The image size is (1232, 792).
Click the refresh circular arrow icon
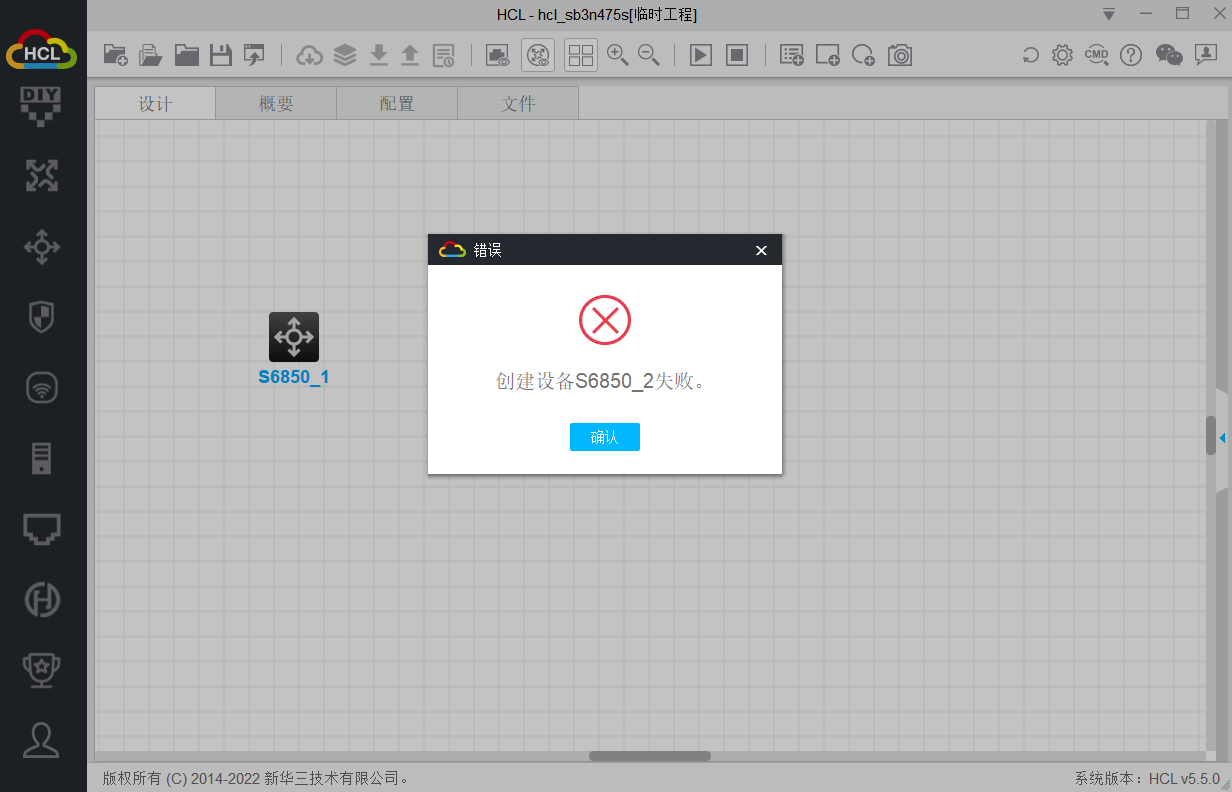click(1030, 55)
